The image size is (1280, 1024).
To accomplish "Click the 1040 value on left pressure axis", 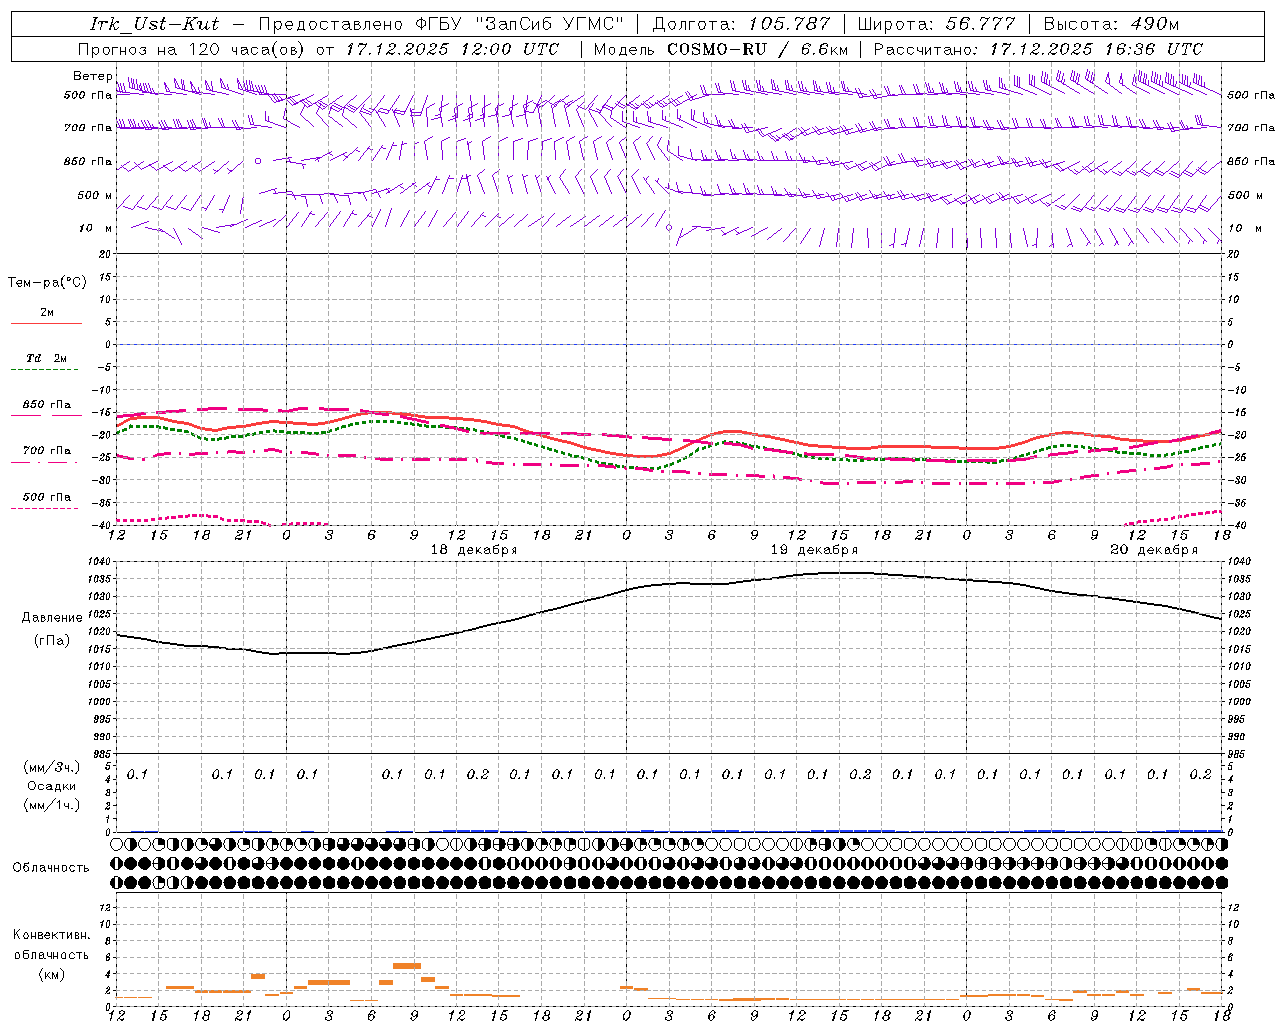I will point(101,562).
